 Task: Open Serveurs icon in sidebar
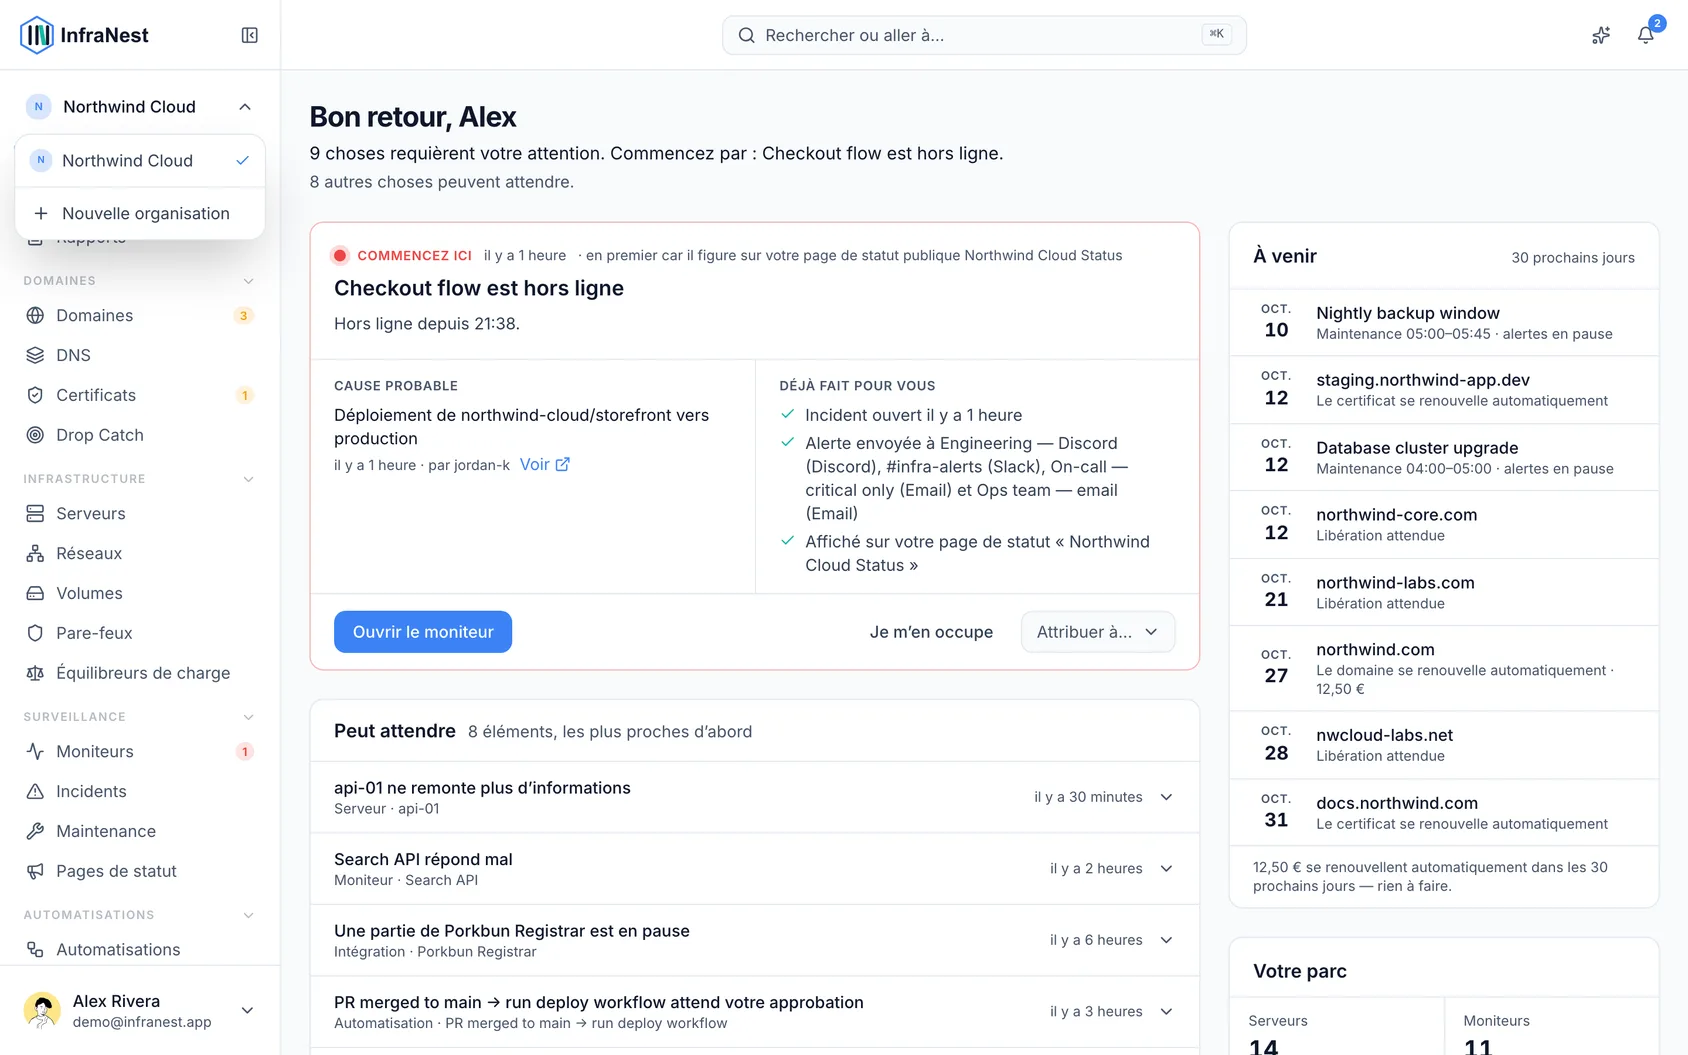(x=35, y=513)
